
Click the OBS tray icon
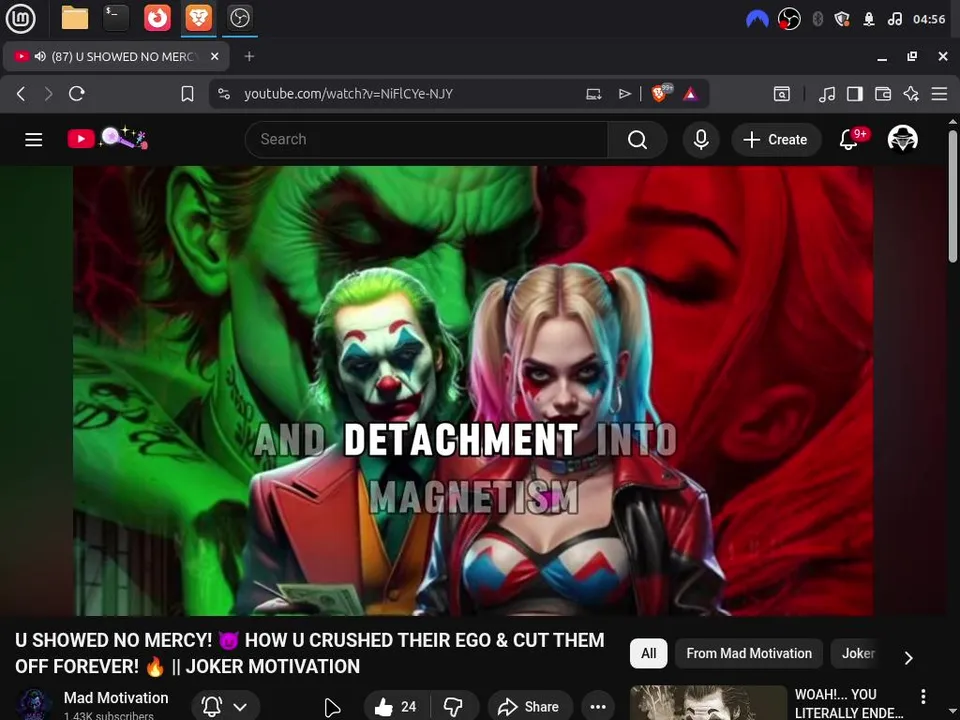point(789,19)
